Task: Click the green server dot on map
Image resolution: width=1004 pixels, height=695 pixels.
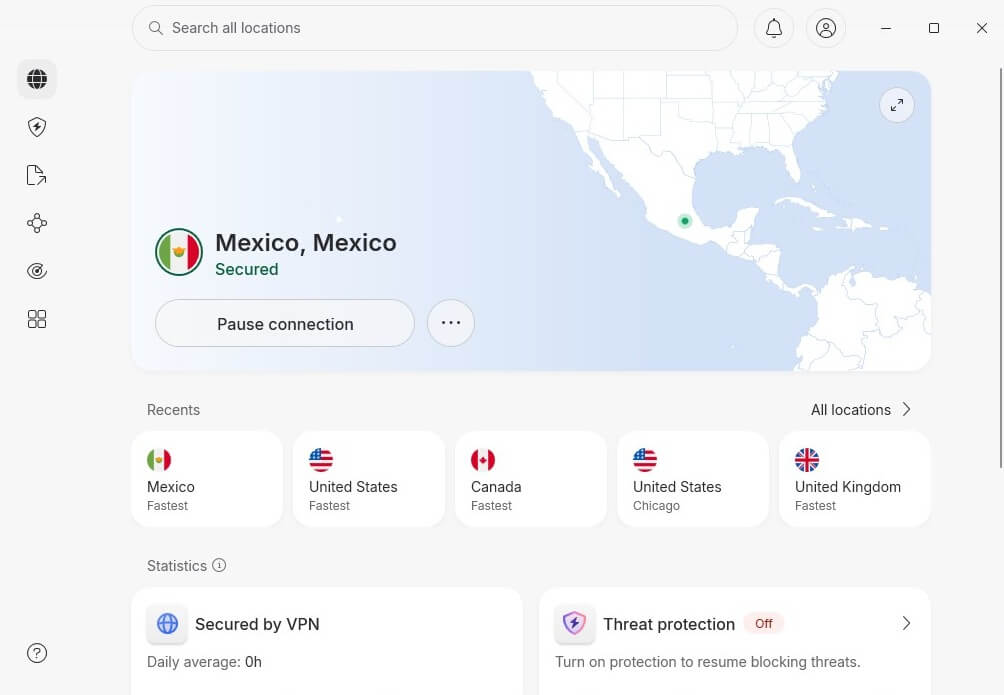Action: [x=684, y=221]
